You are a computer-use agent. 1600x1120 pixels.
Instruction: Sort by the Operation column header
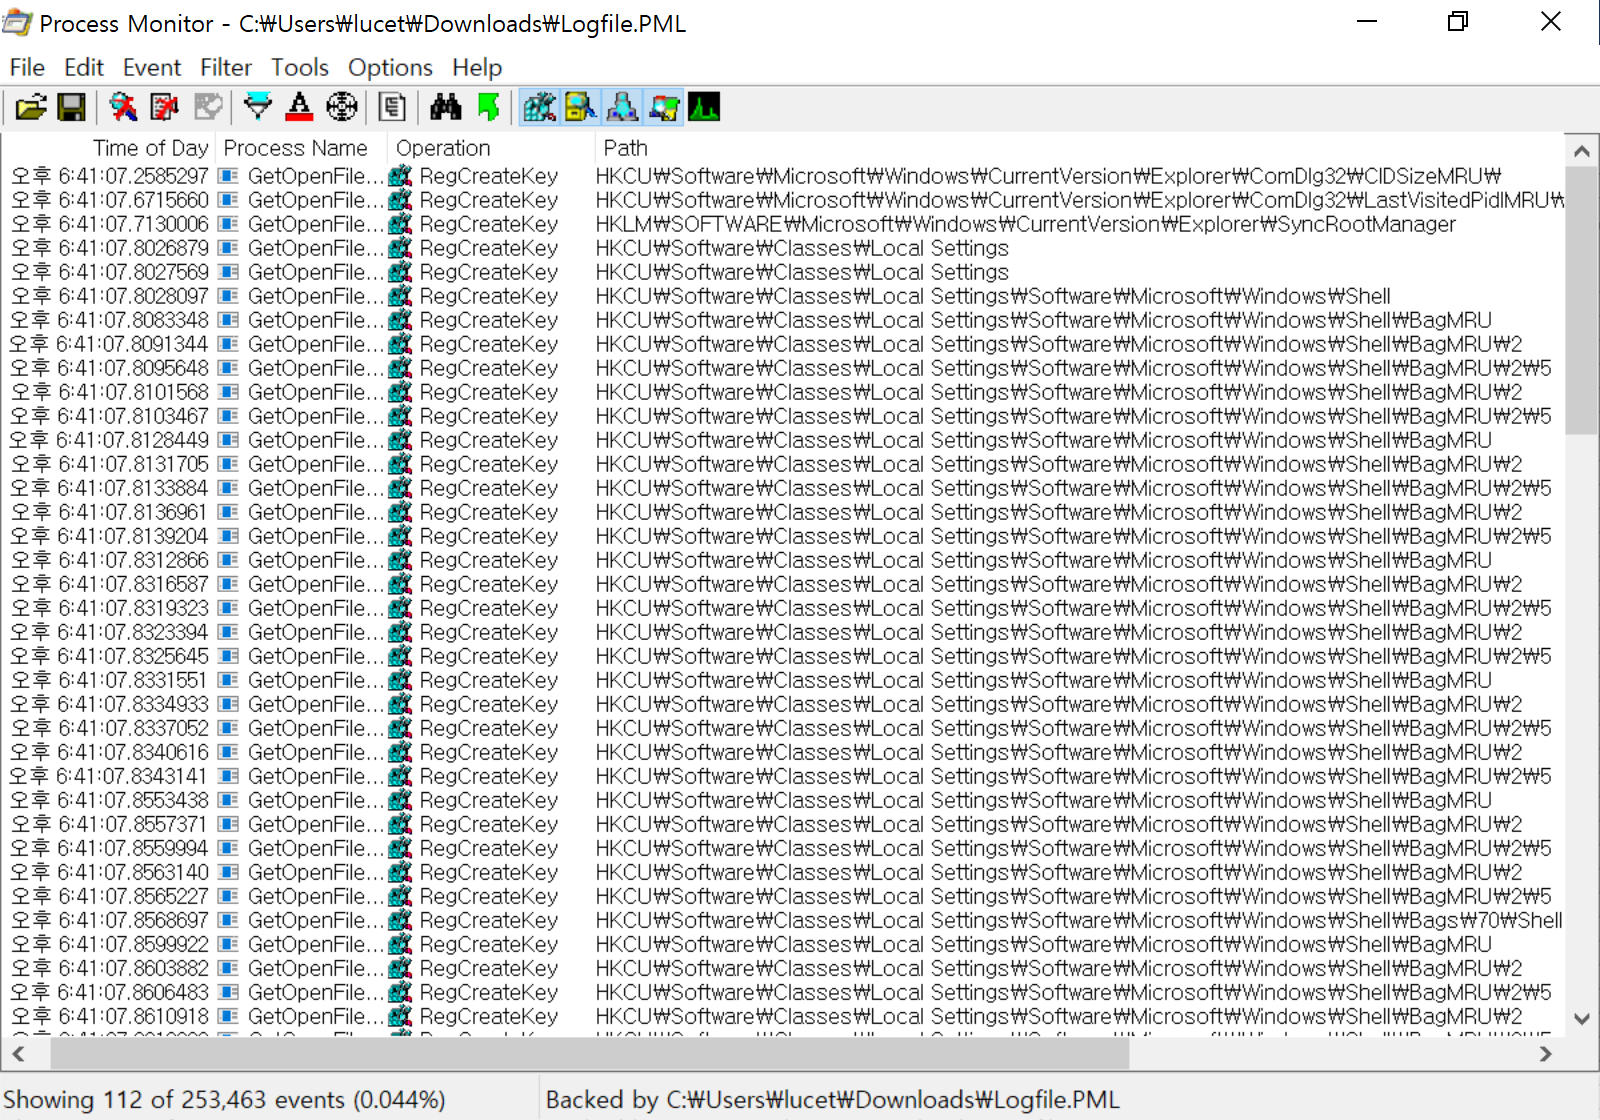coord(491,148)
